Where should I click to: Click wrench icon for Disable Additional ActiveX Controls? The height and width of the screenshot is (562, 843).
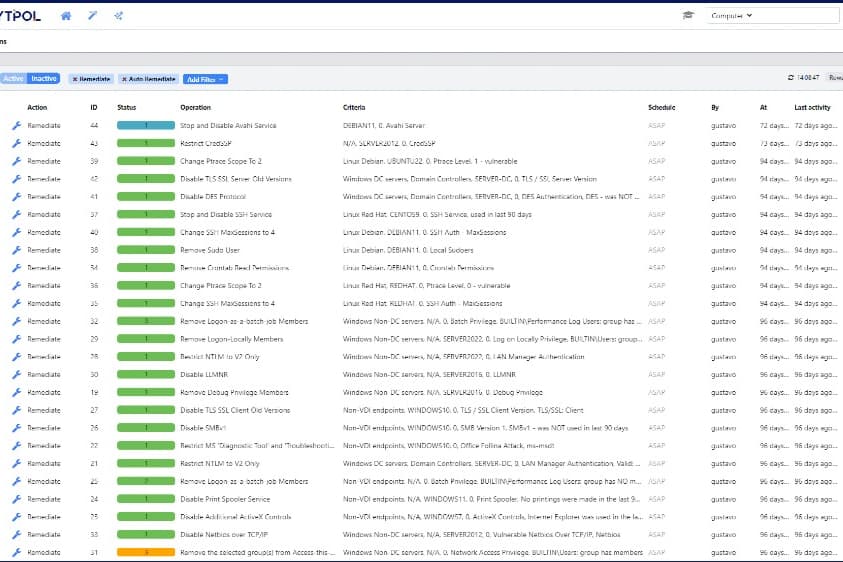click(16, 517)
